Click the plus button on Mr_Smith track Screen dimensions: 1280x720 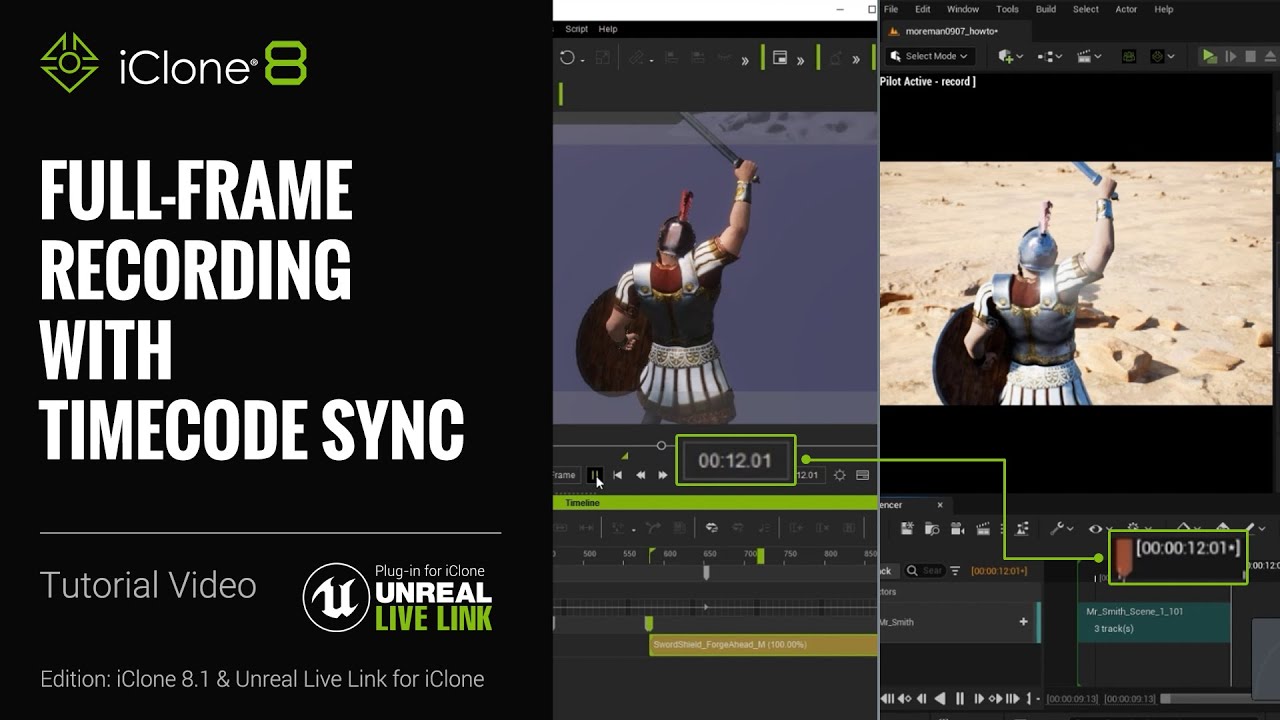click(x=1023, y=622)
